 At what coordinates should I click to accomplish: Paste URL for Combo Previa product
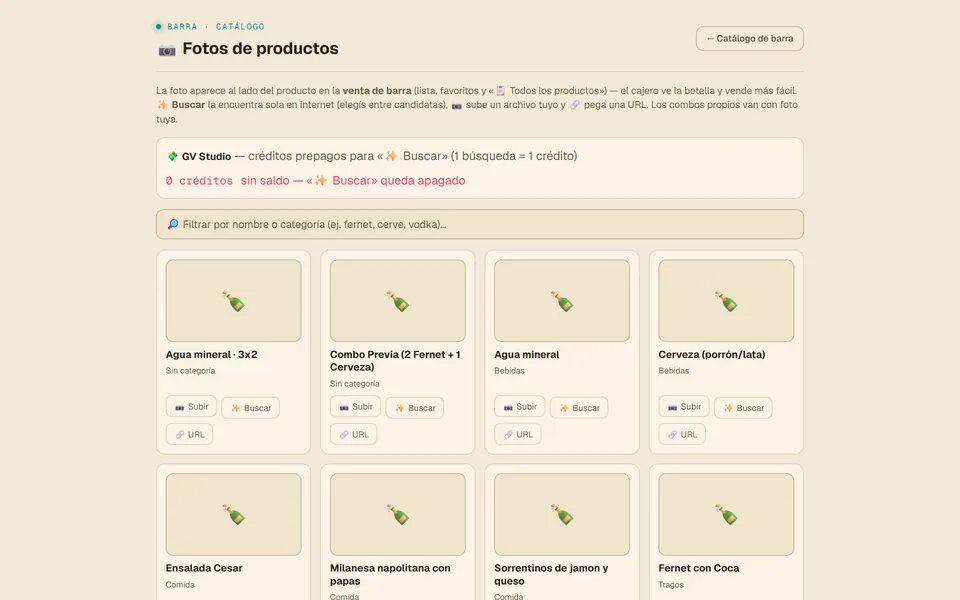[353, 434]
